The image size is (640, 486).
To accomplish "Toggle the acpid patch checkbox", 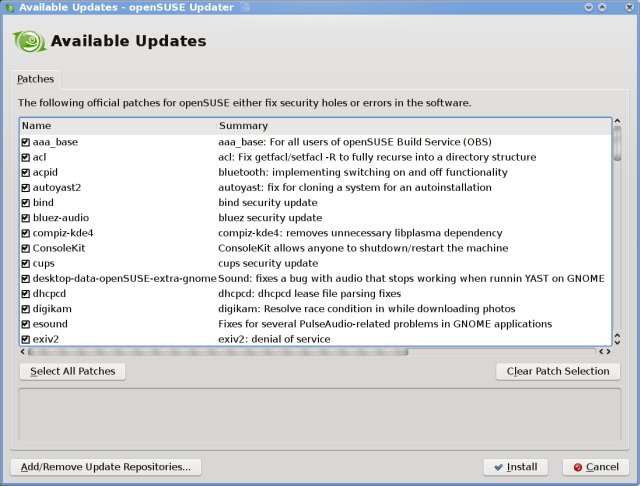I will click(x=26, y=172).
